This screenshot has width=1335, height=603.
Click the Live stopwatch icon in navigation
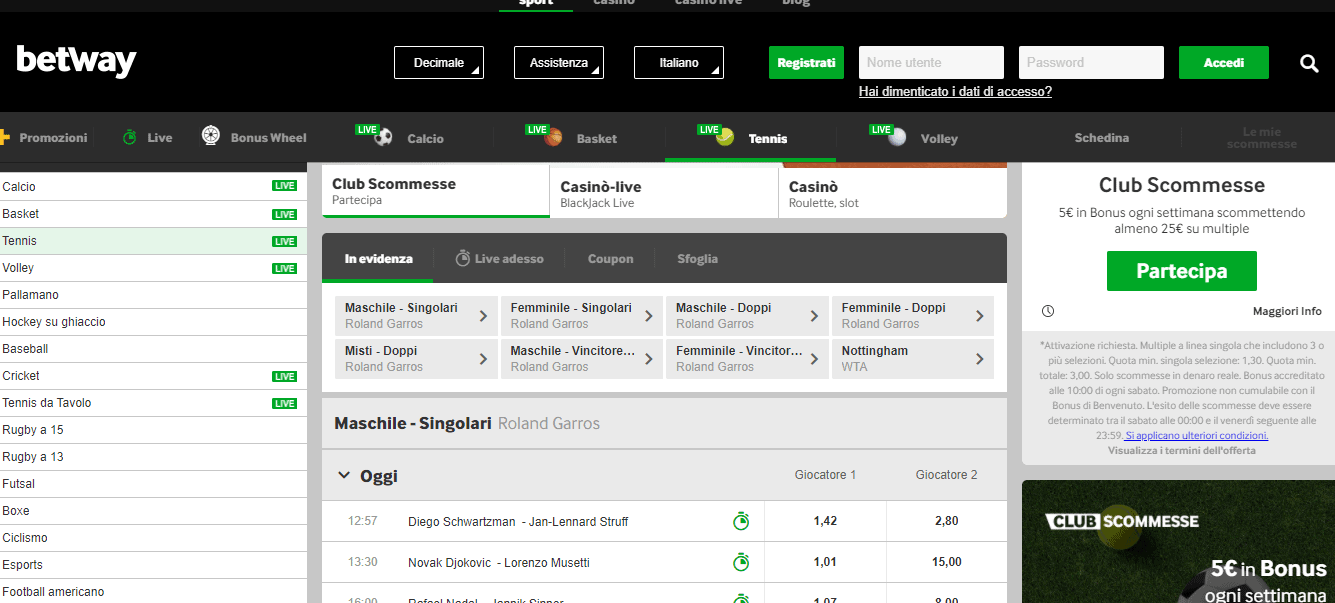click(130, 138)
